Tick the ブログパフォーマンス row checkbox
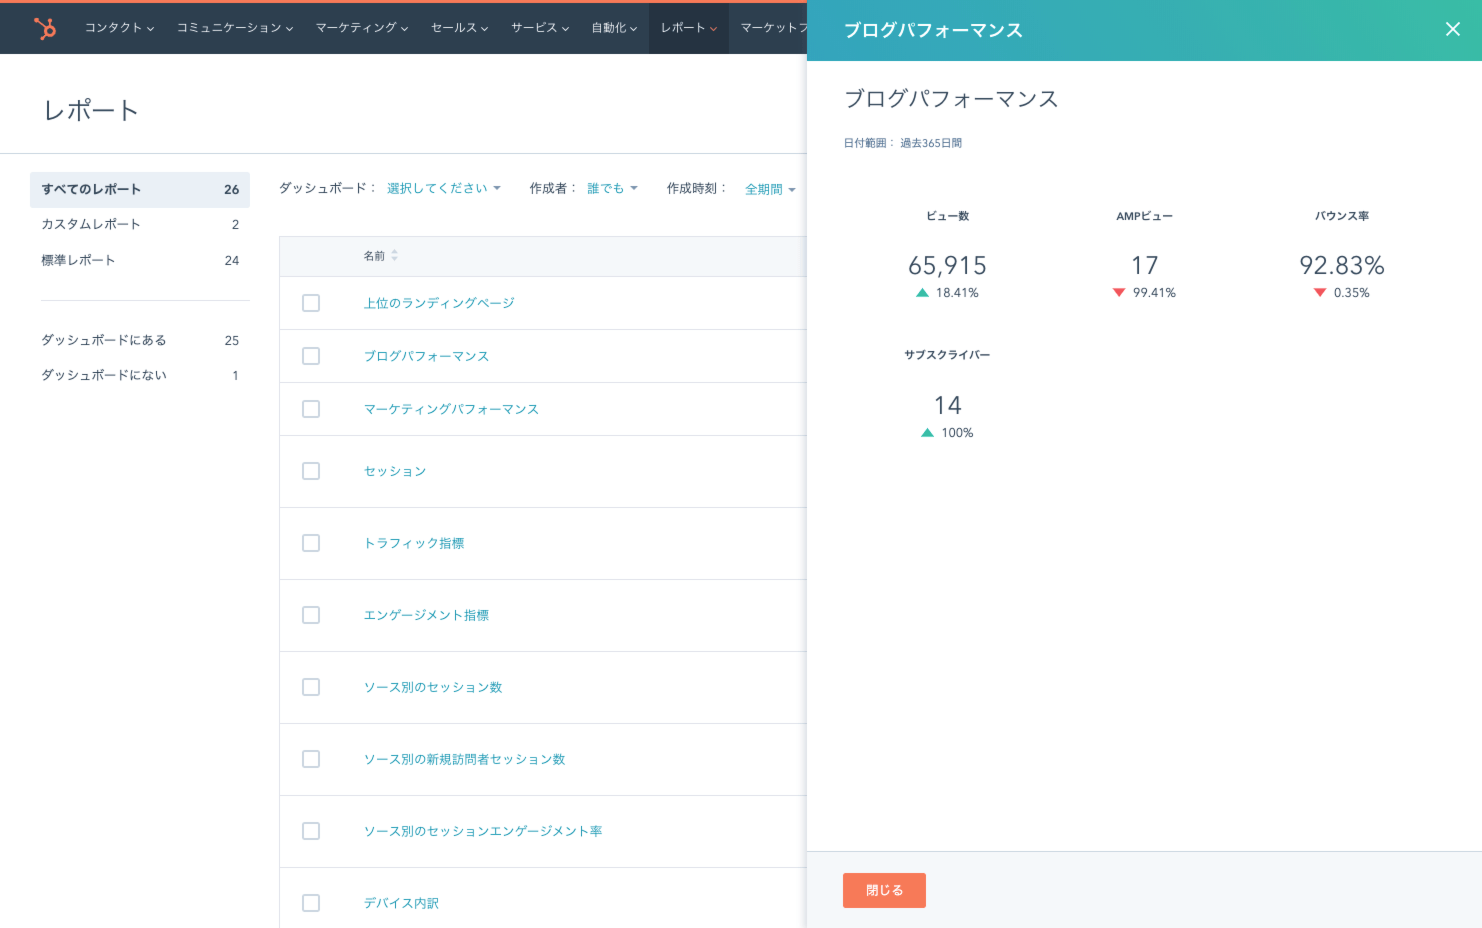Screen dimensions: 1482x928 click(x=311, y=356)
